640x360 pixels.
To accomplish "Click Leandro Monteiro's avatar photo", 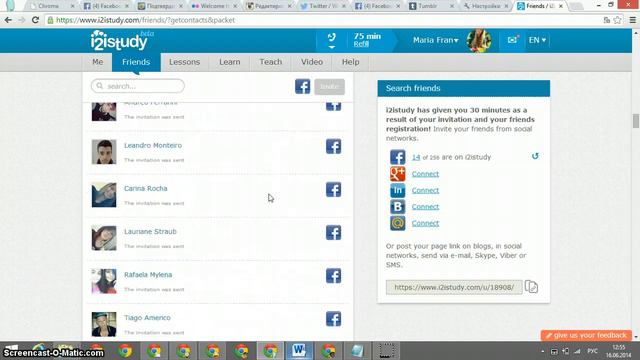I will [104, 152].
